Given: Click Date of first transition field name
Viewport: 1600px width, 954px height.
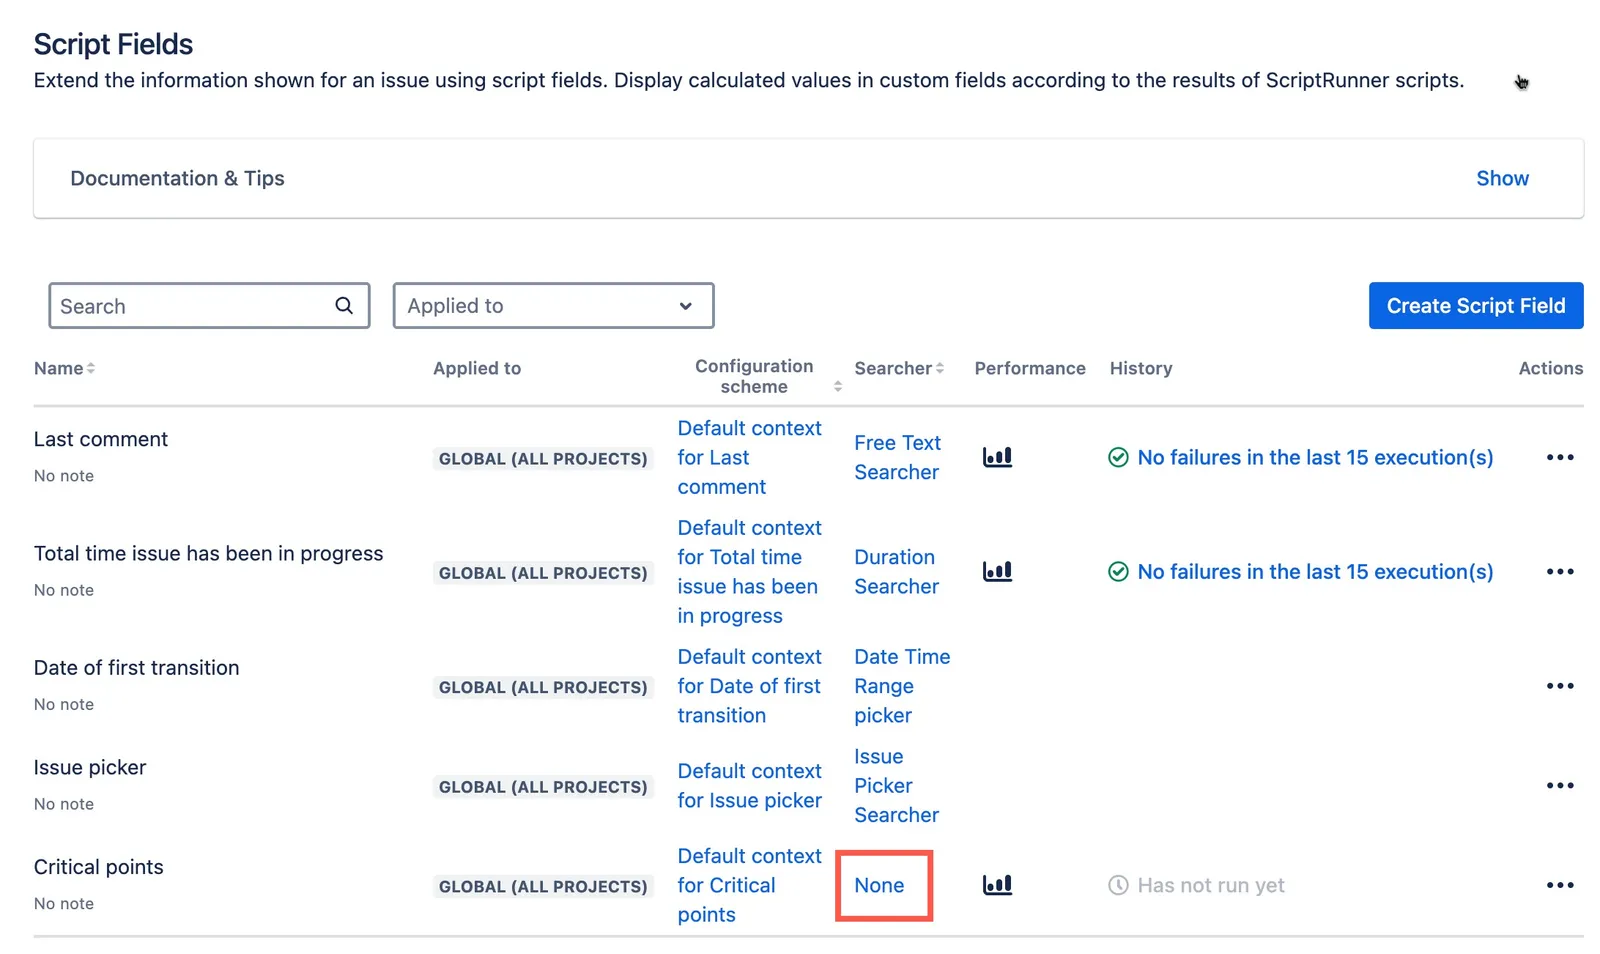Looking at the screenshot, I should click(x=137, y=667).
